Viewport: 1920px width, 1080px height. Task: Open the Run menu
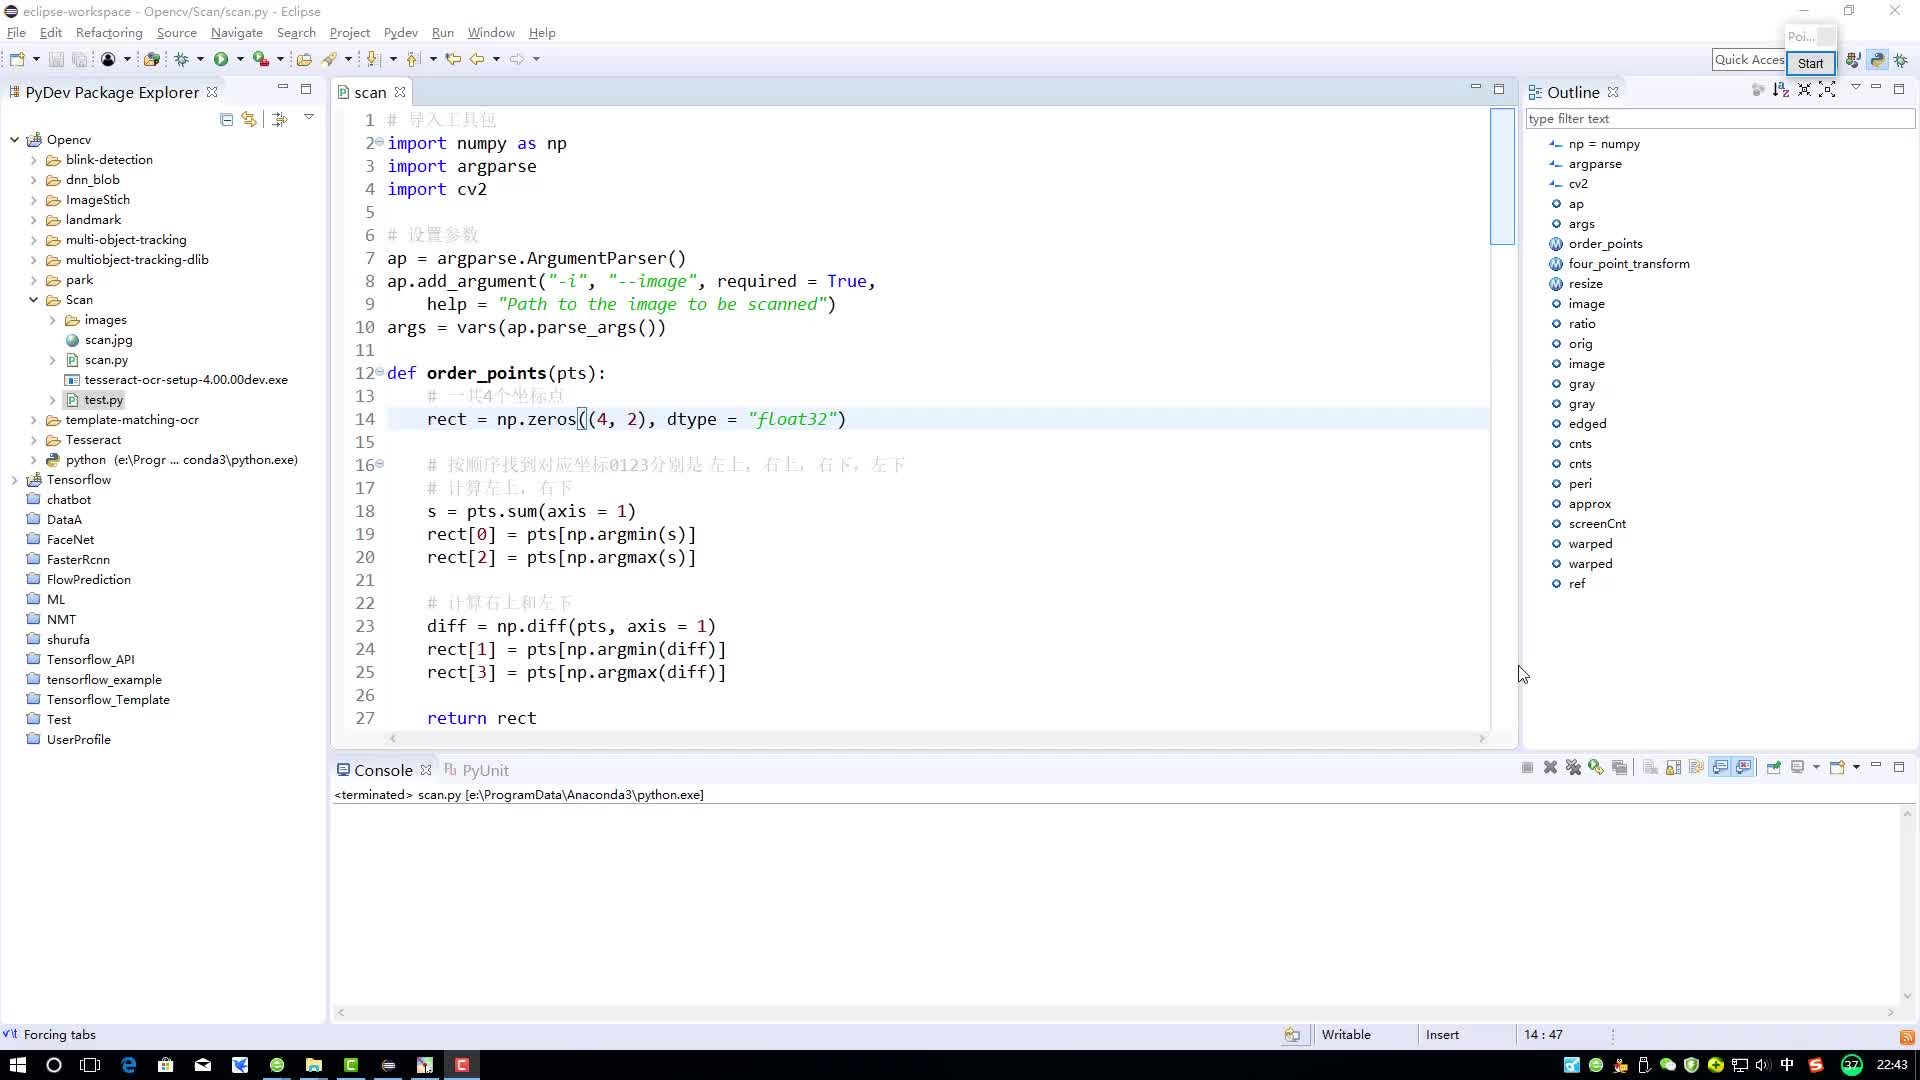[442, 32]
